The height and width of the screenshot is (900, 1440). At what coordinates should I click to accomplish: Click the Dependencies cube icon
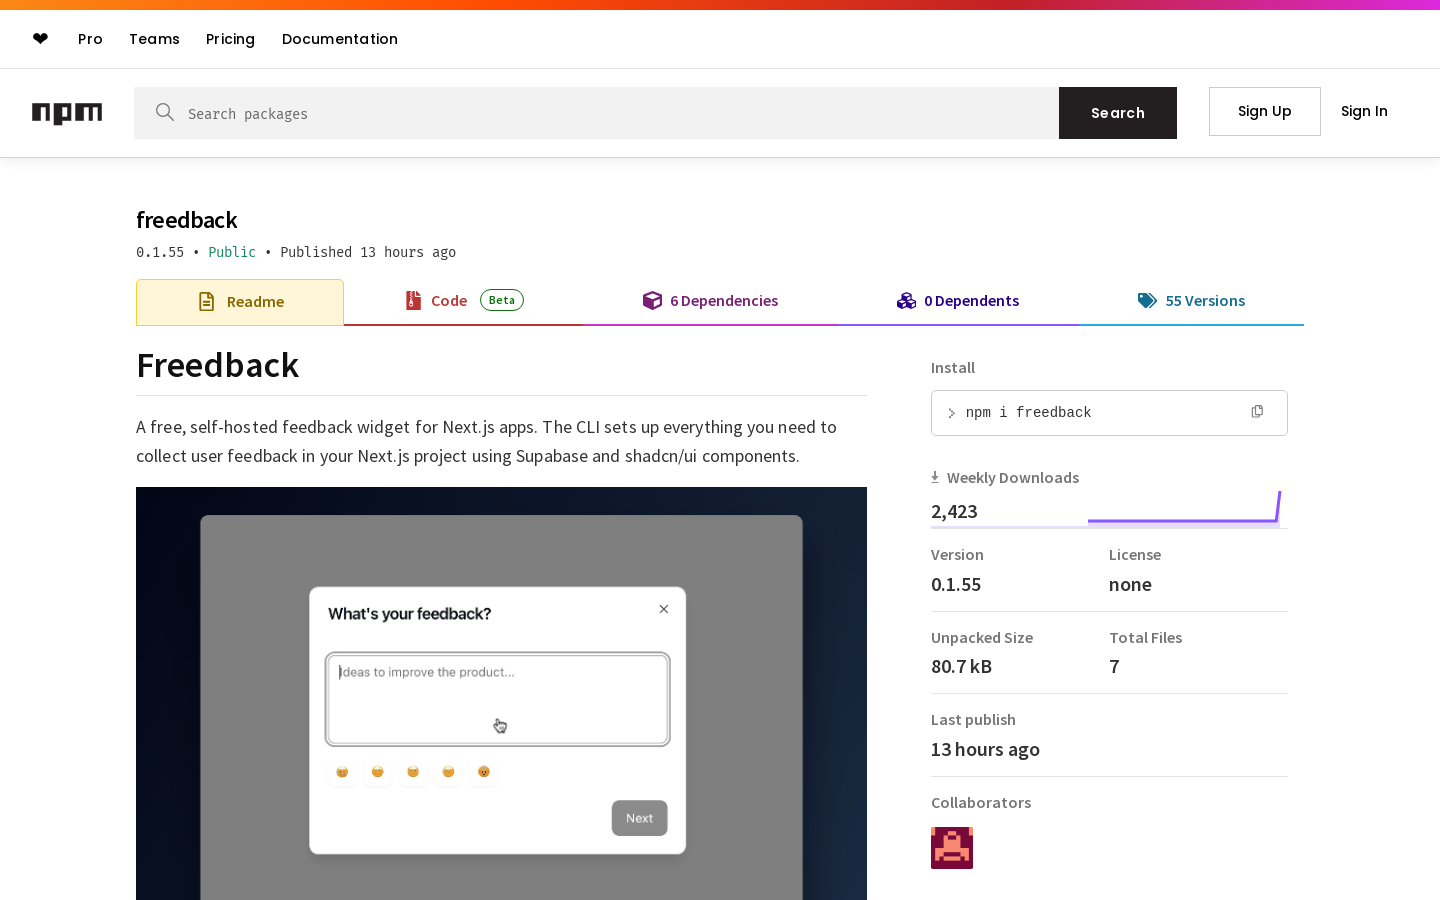click(x=652, y=301)
